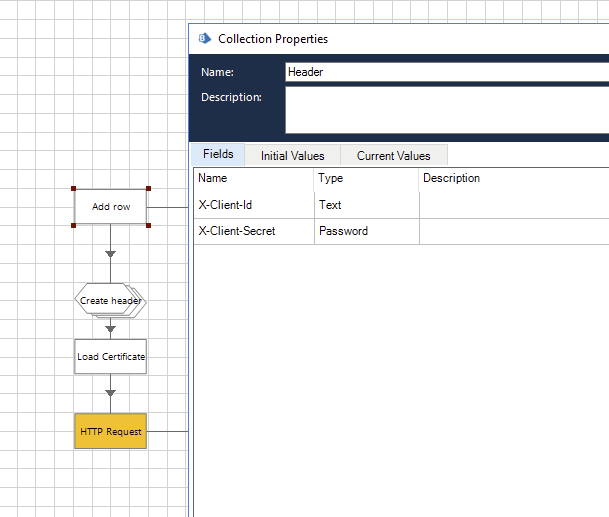
Task: Click the Text type cell for X-Client-Id
Action: [367, 205]
